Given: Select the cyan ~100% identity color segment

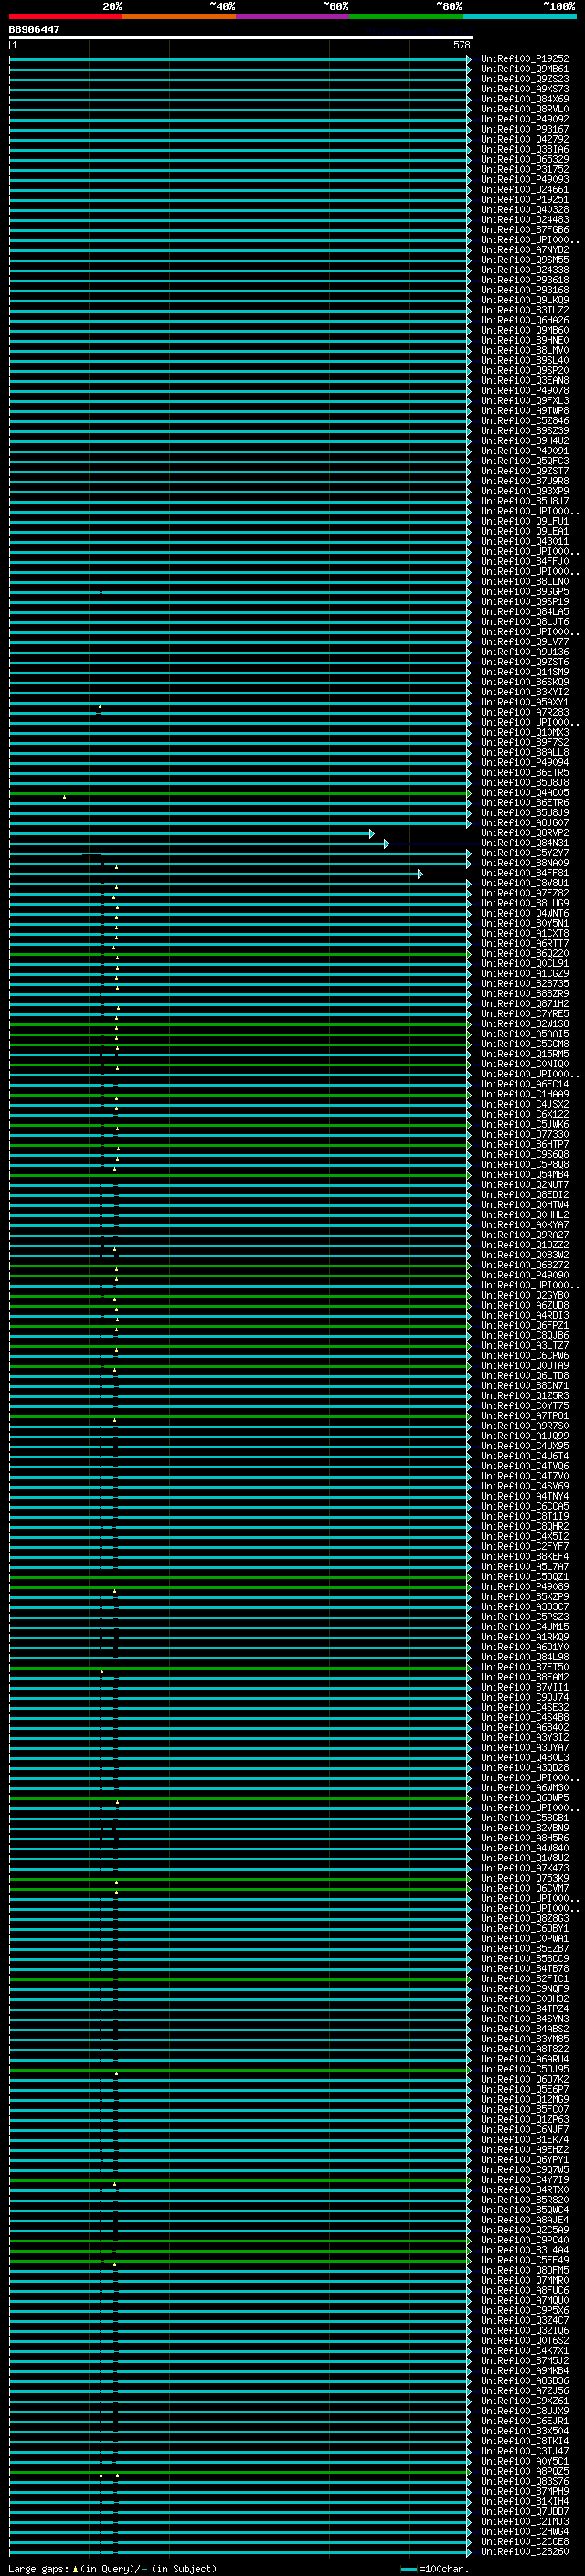Looking at the screenshot, I should click(x=519, y=16).
